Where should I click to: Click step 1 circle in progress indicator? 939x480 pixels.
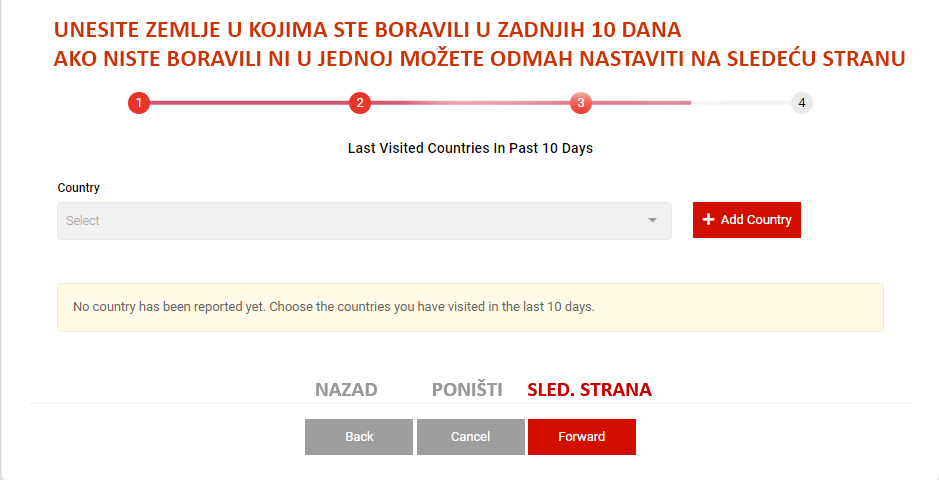click(x=139, y=103)
